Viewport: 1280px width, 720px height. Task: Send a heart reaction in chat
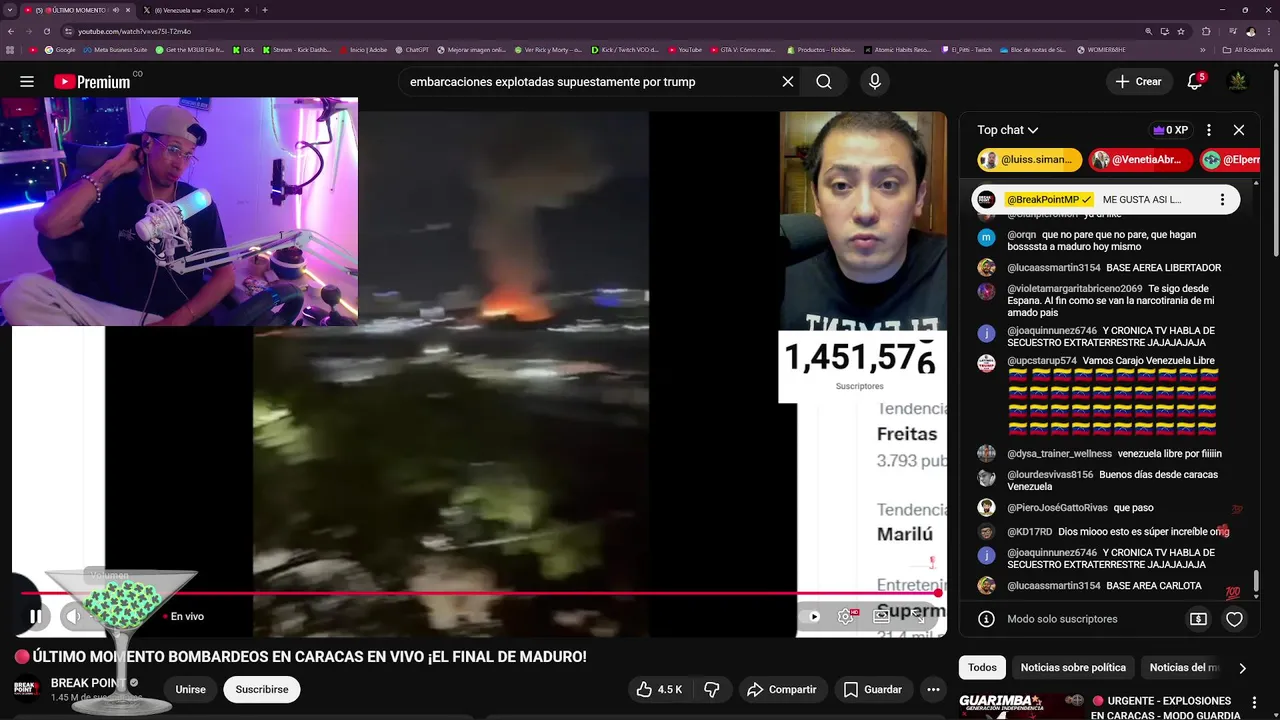(1235, 619)
